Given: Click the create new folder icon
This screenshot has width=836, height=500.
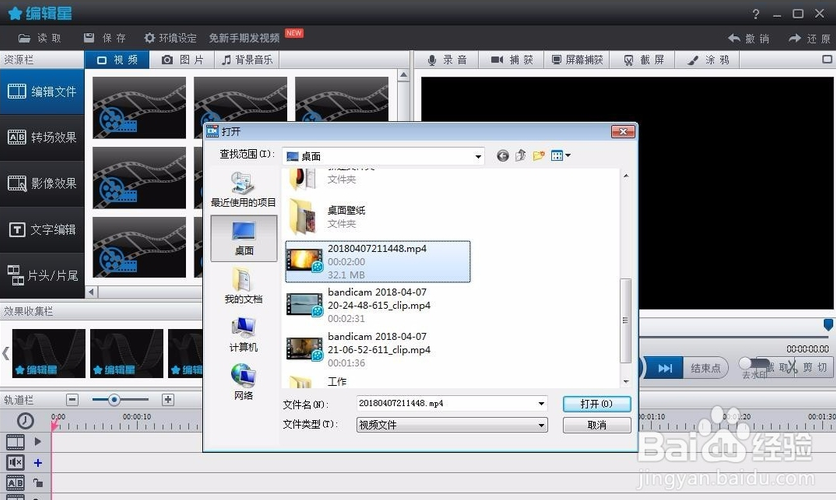Looking at the screenshot, I should (x=538, y=156).
